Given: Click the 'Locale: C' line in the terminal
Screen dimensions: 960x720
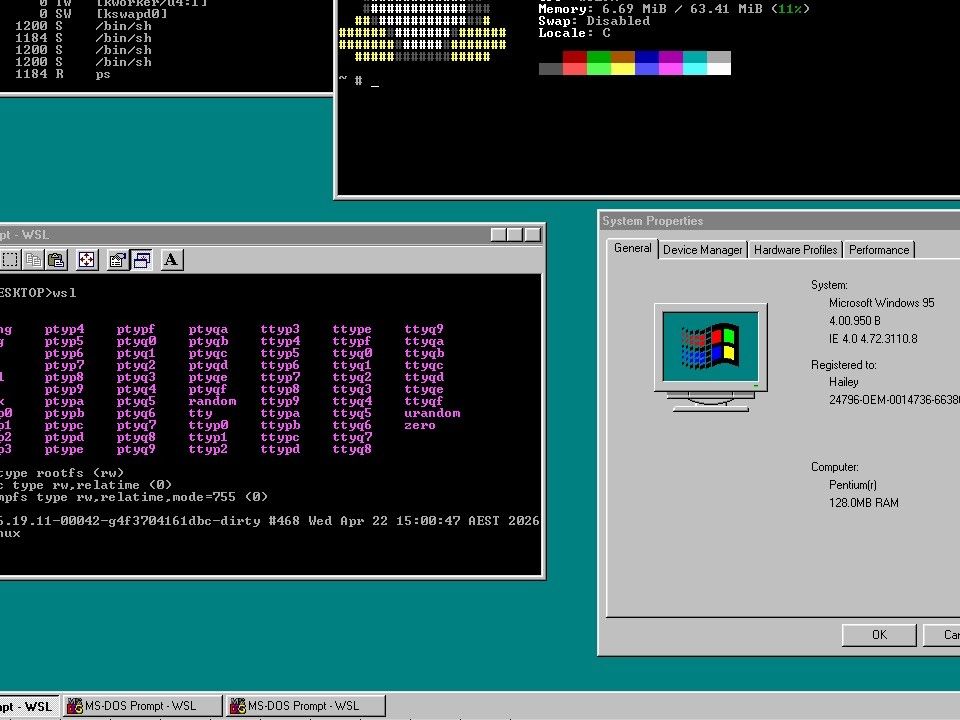Looking at the screenshot, I should click(574, 33).
